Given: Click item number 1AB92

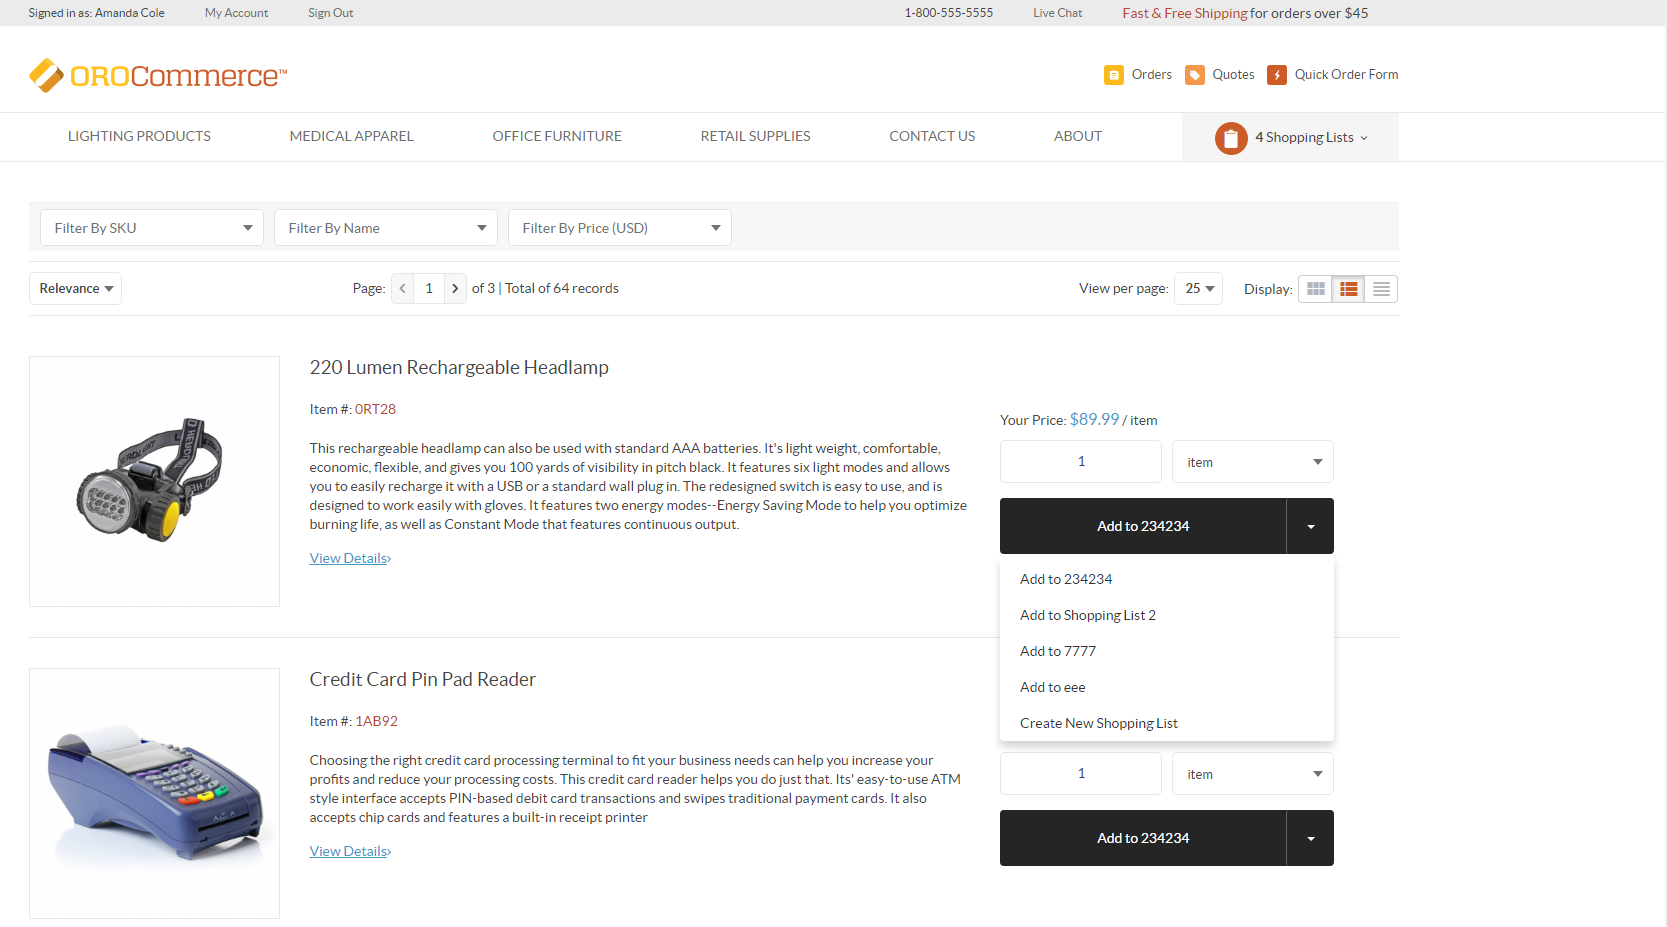Looking at the screenshot, I should [376, 721].
